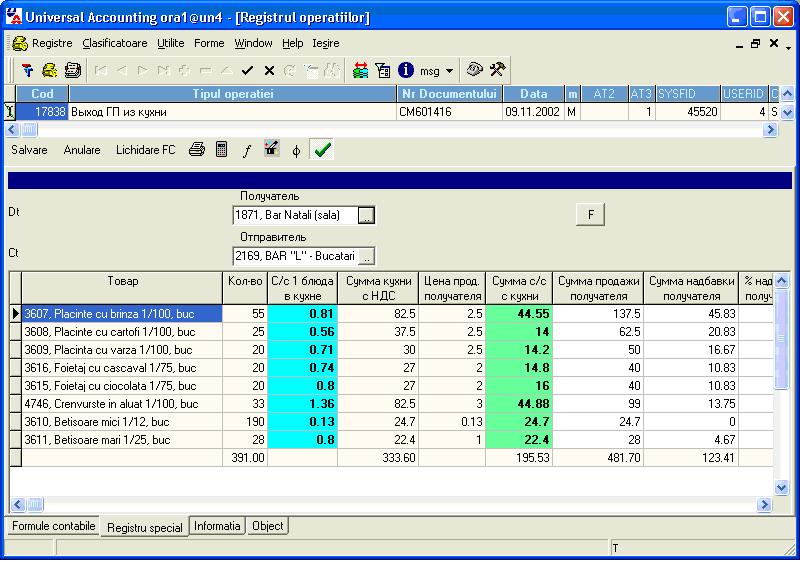Viewport: 800px width, 562px height.
Task: Click the green sum cell 44.88
Action: pos(519,404)
